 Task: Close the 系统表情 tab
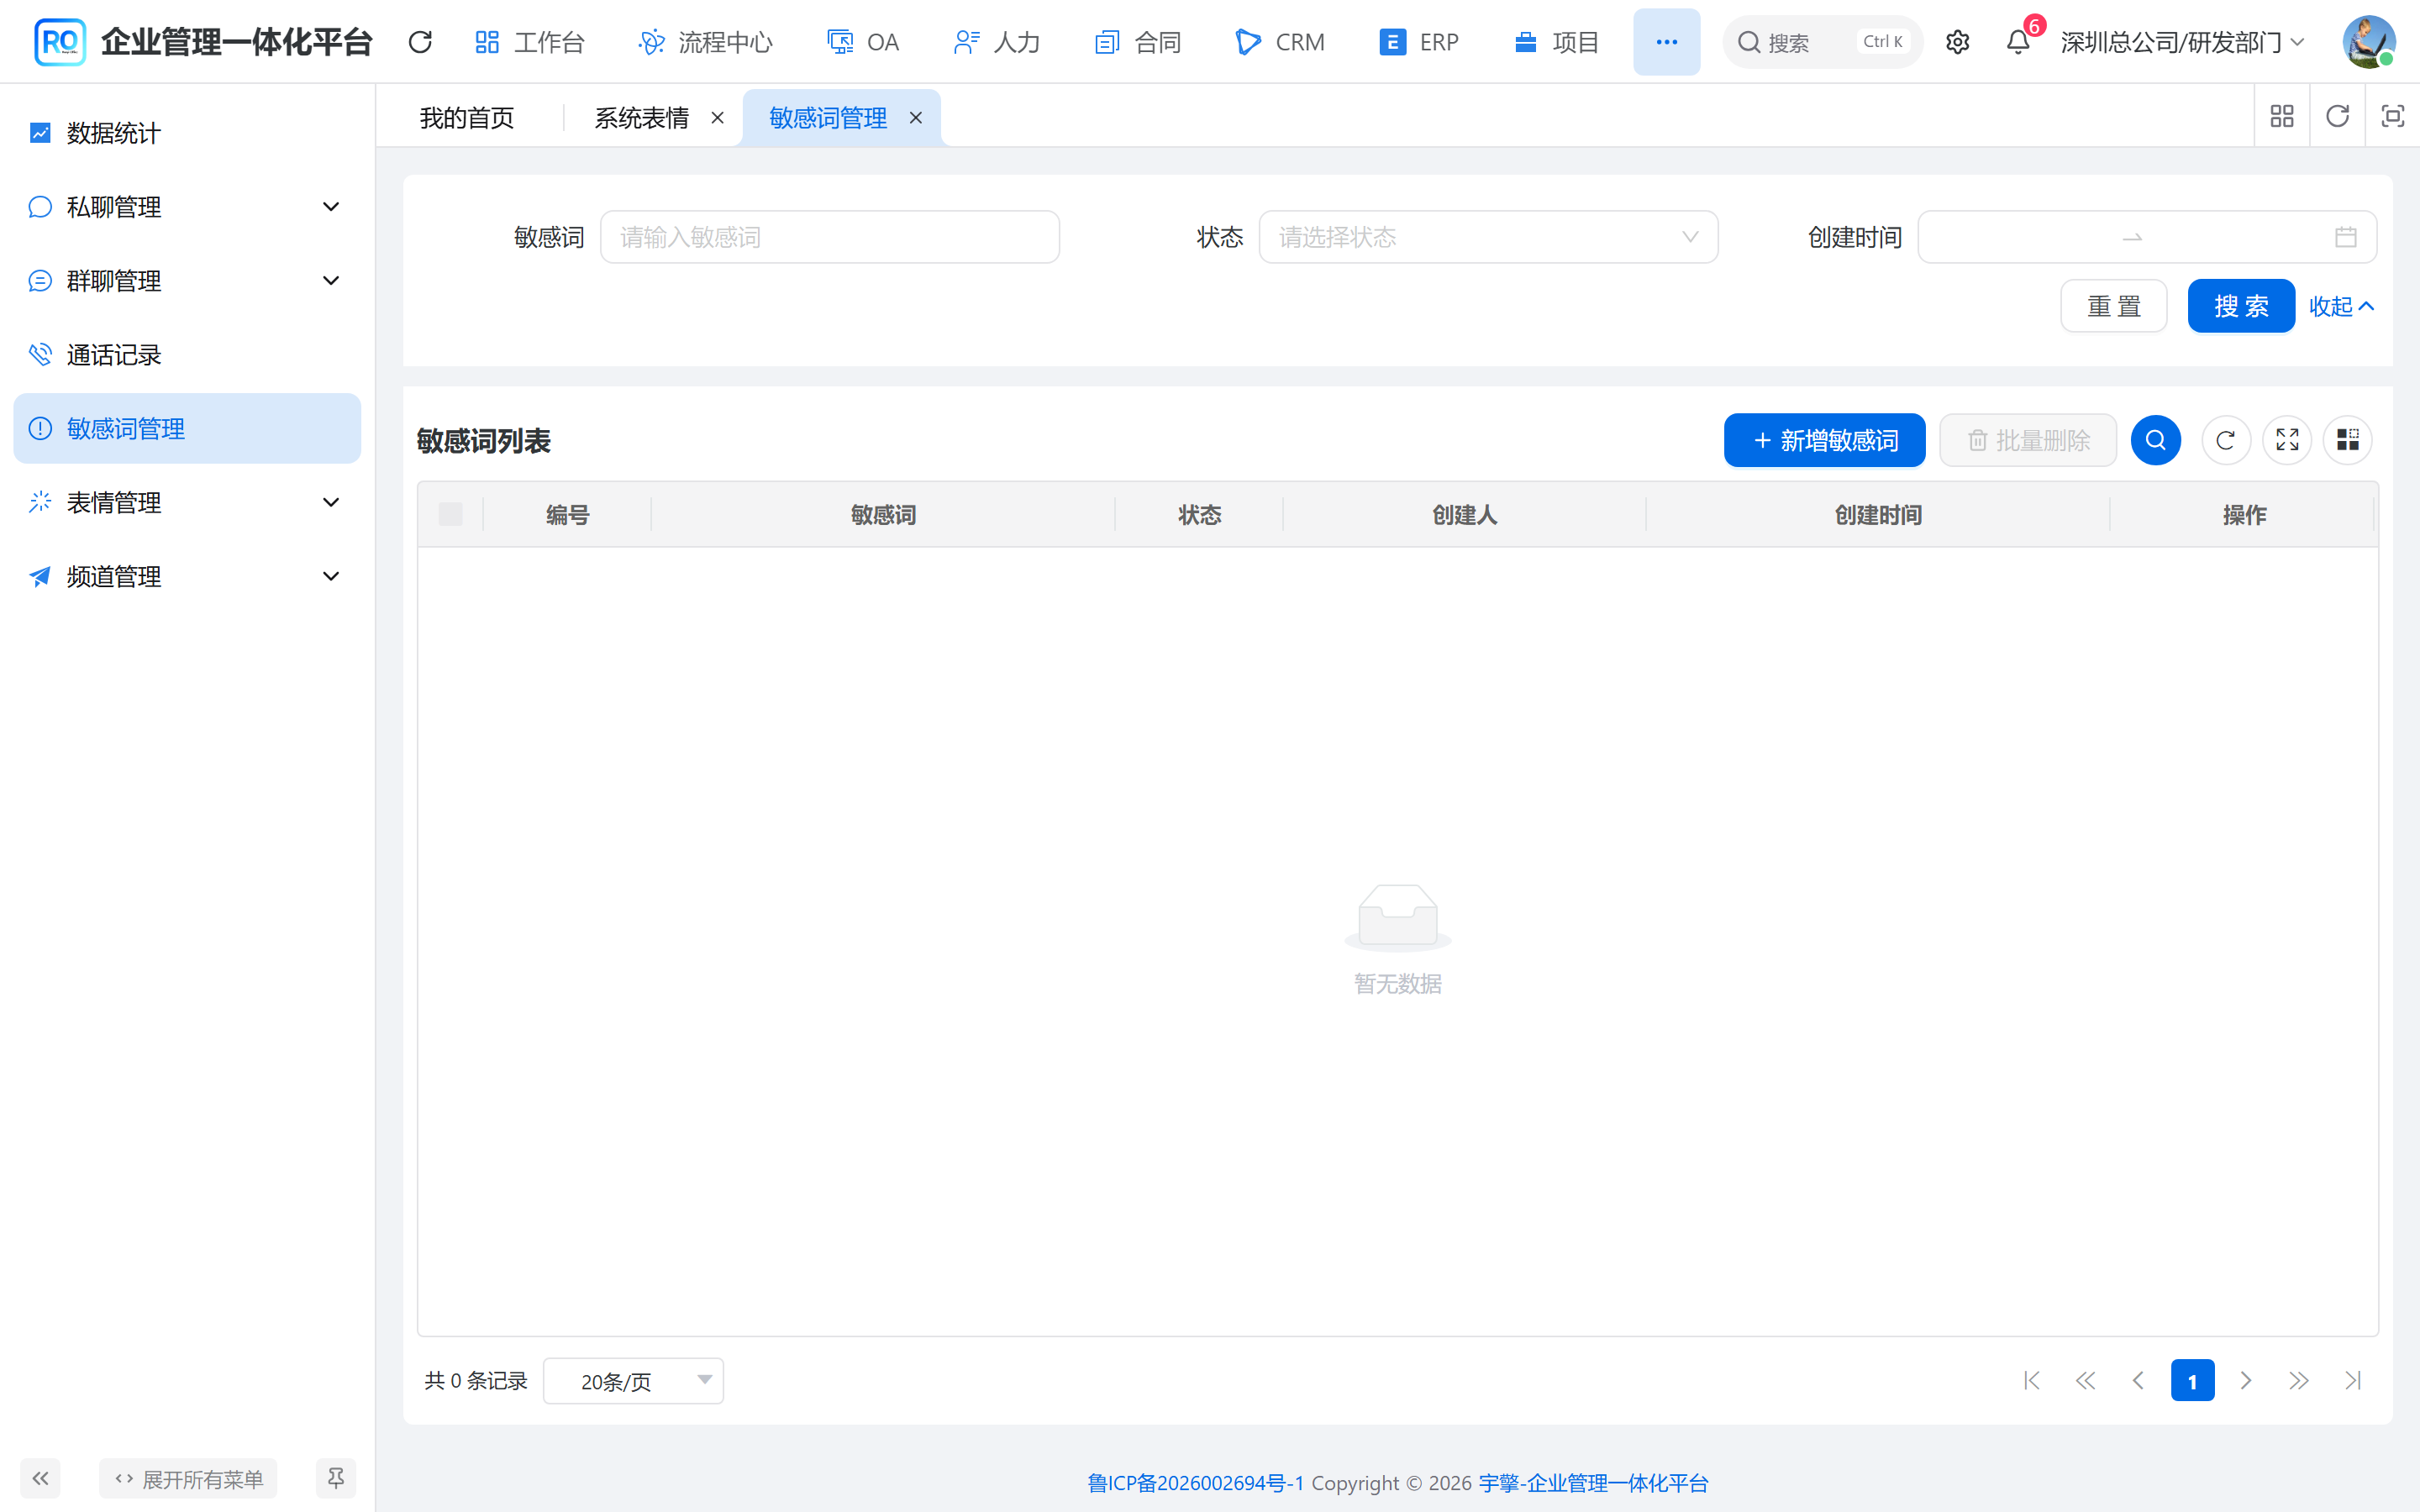pos(717,118)
